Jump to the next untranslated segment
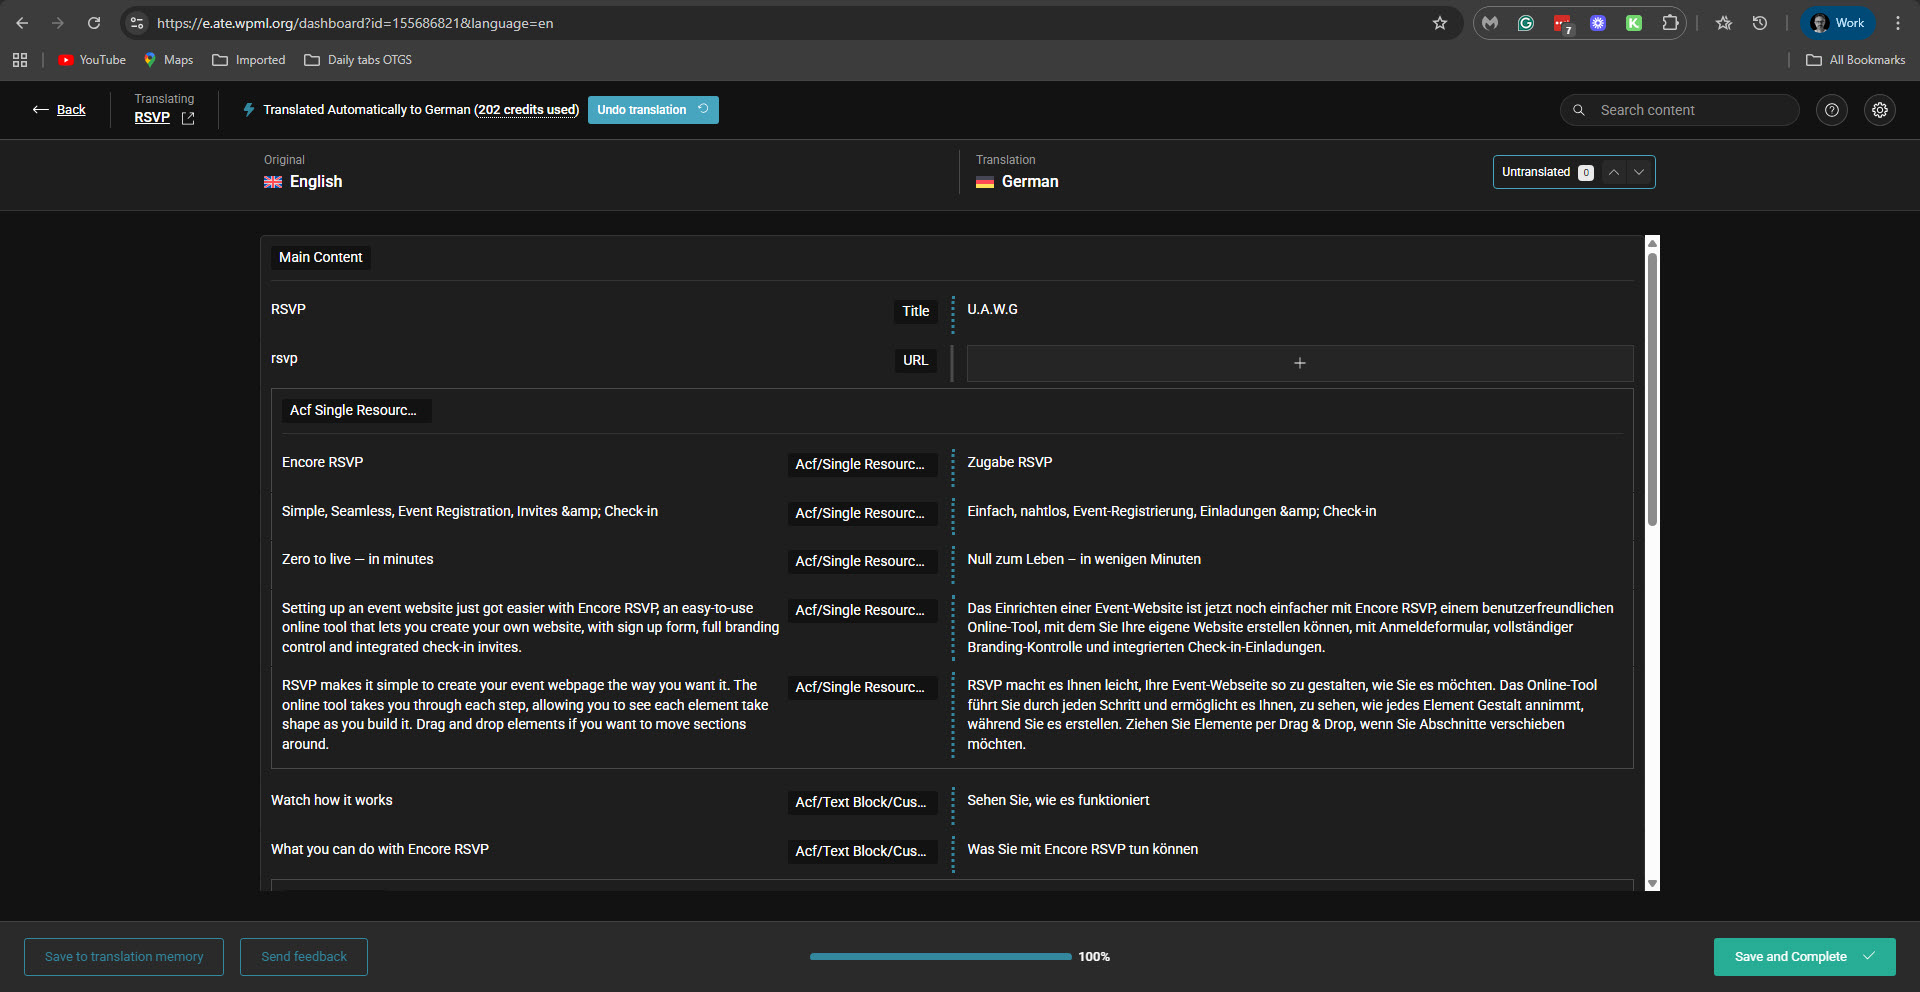Viewport: 1920px width, 992px height. pos(1639,172)
